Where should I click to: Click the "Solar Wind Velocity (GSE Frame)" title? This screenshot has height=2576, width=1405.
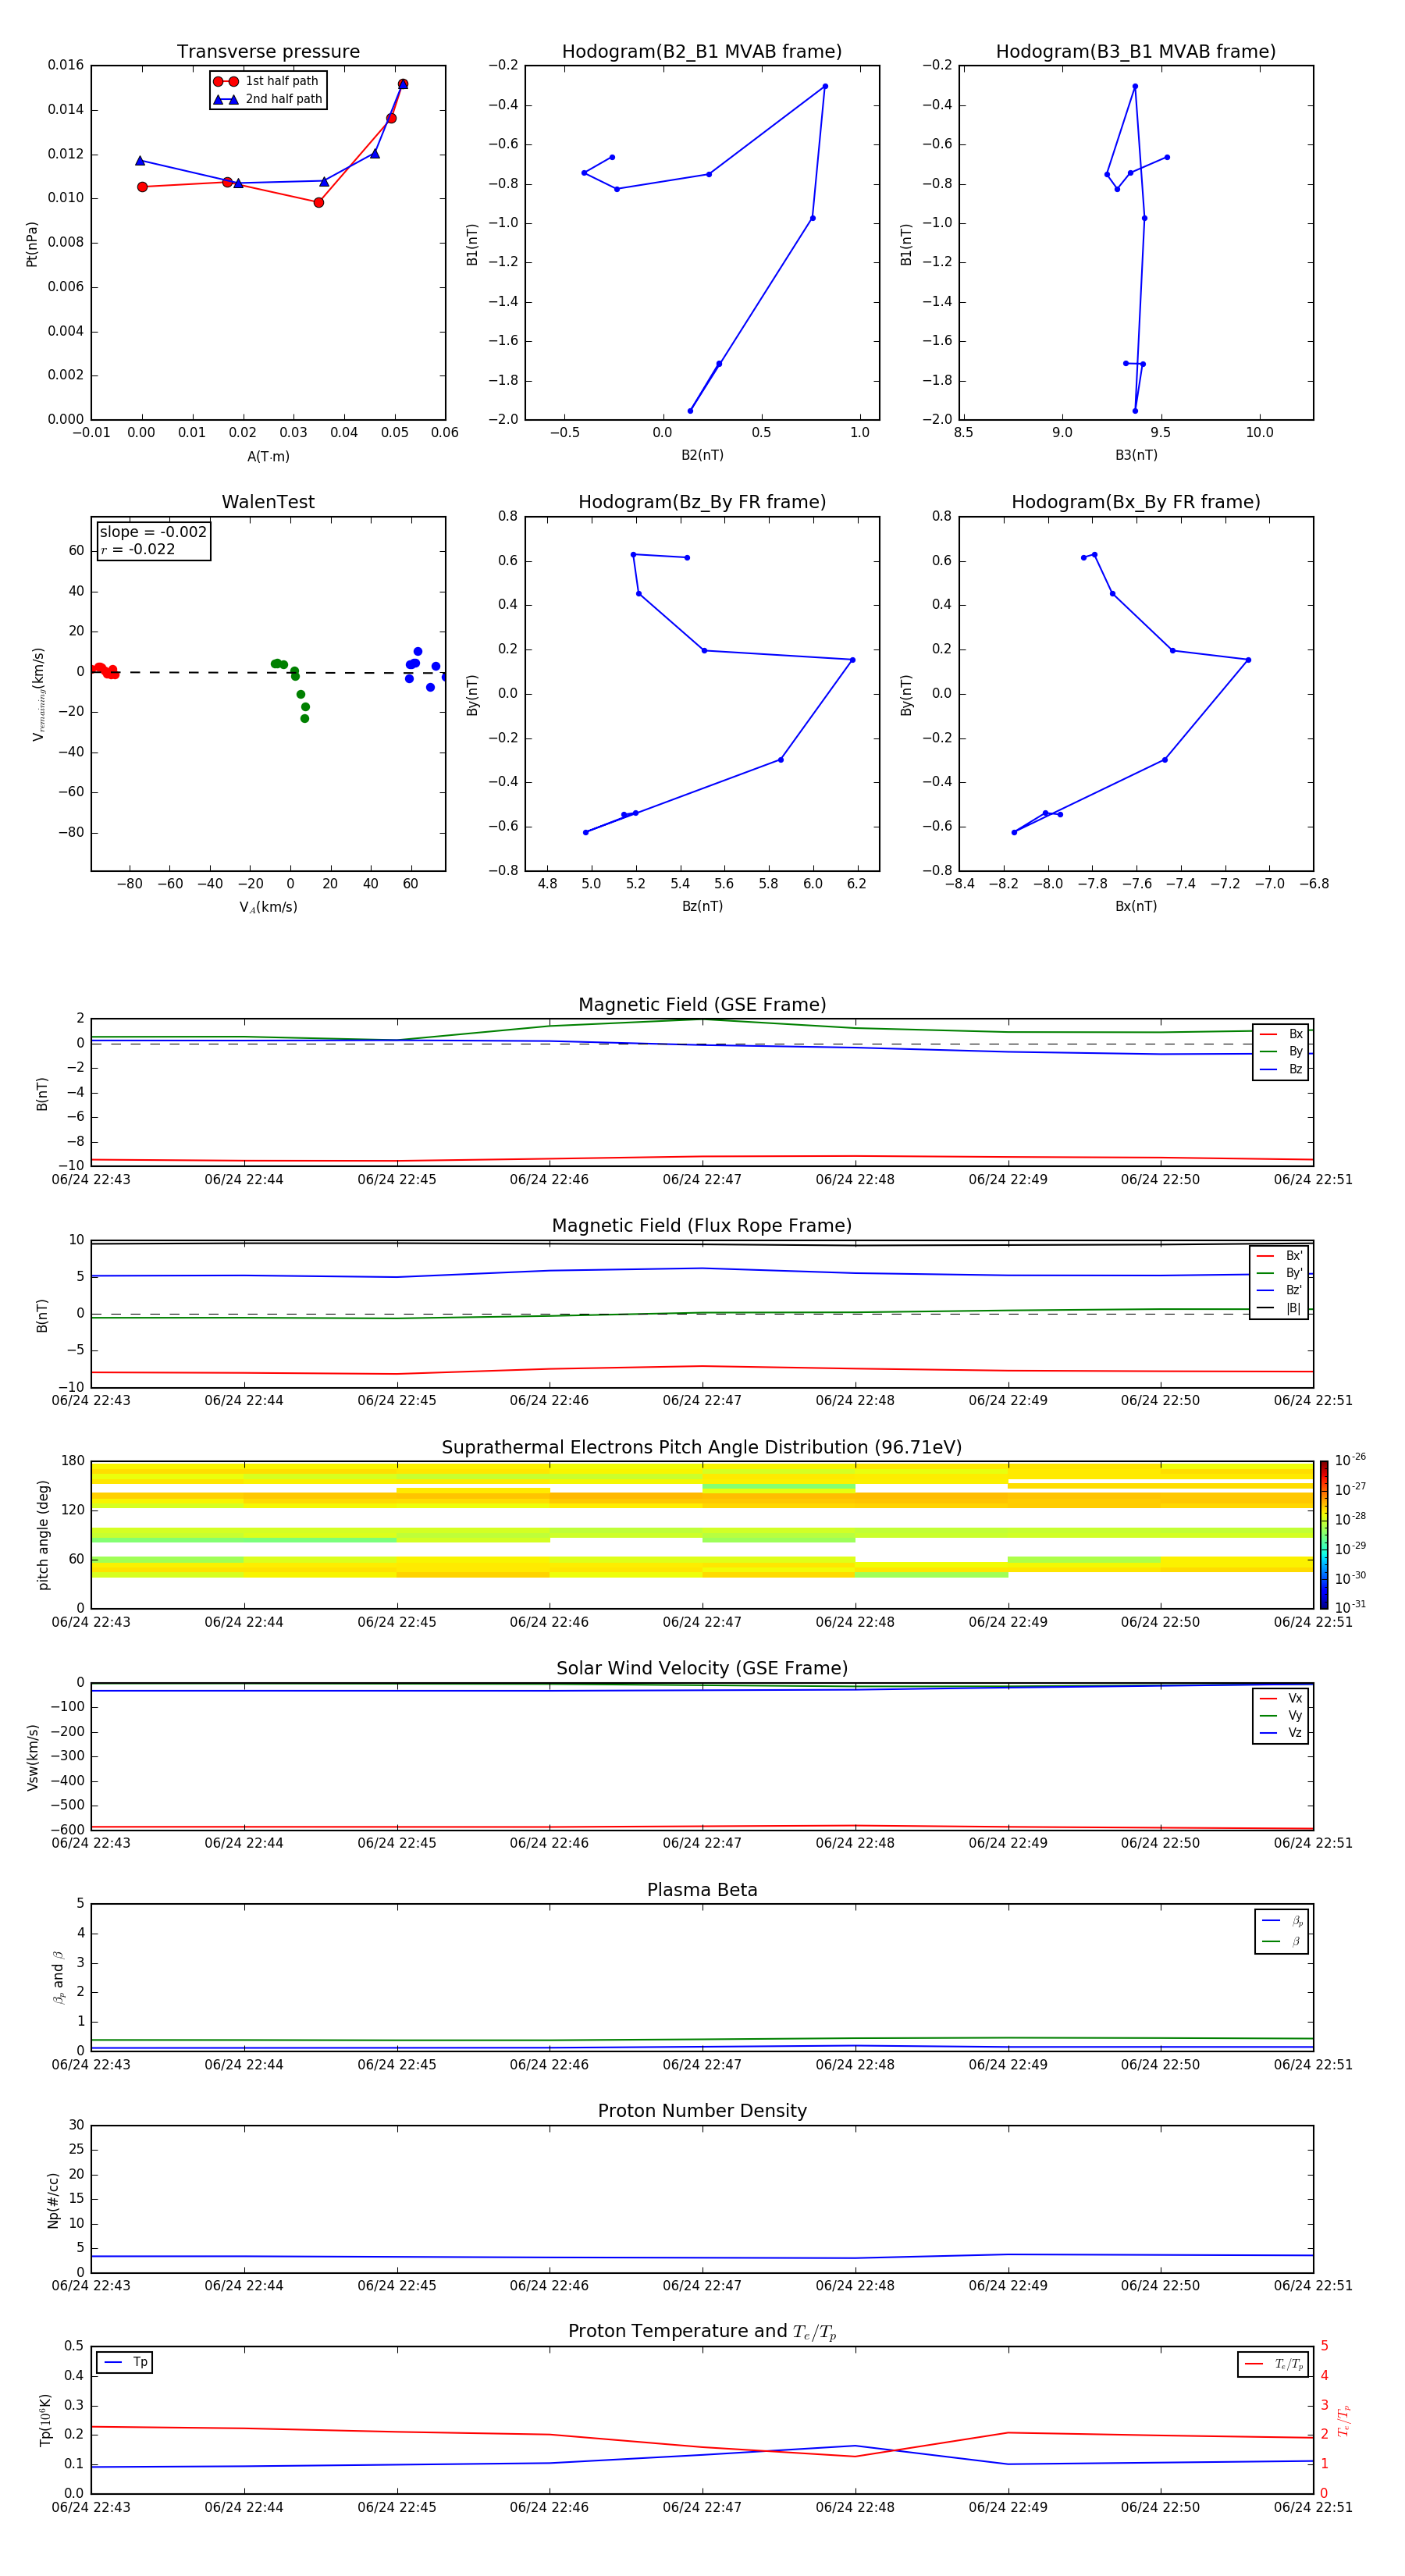click(702, 1668)
